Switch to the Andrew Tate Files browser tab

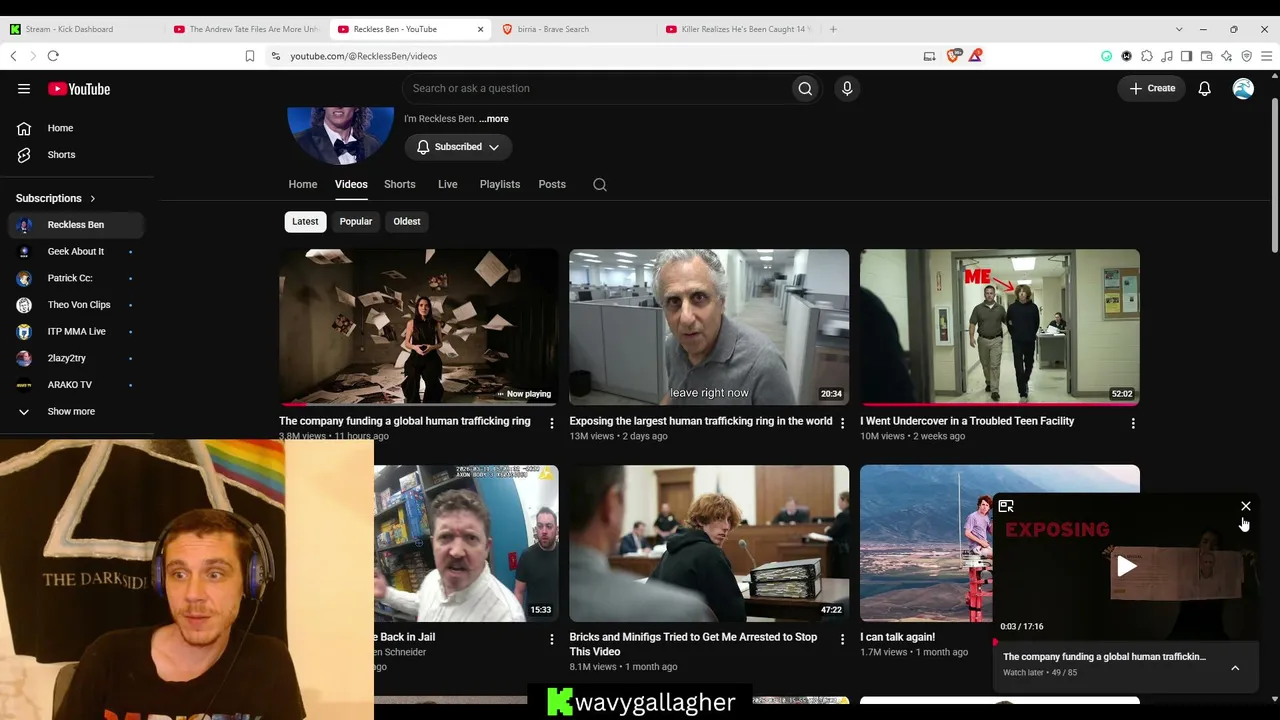[x=245, y=29]
